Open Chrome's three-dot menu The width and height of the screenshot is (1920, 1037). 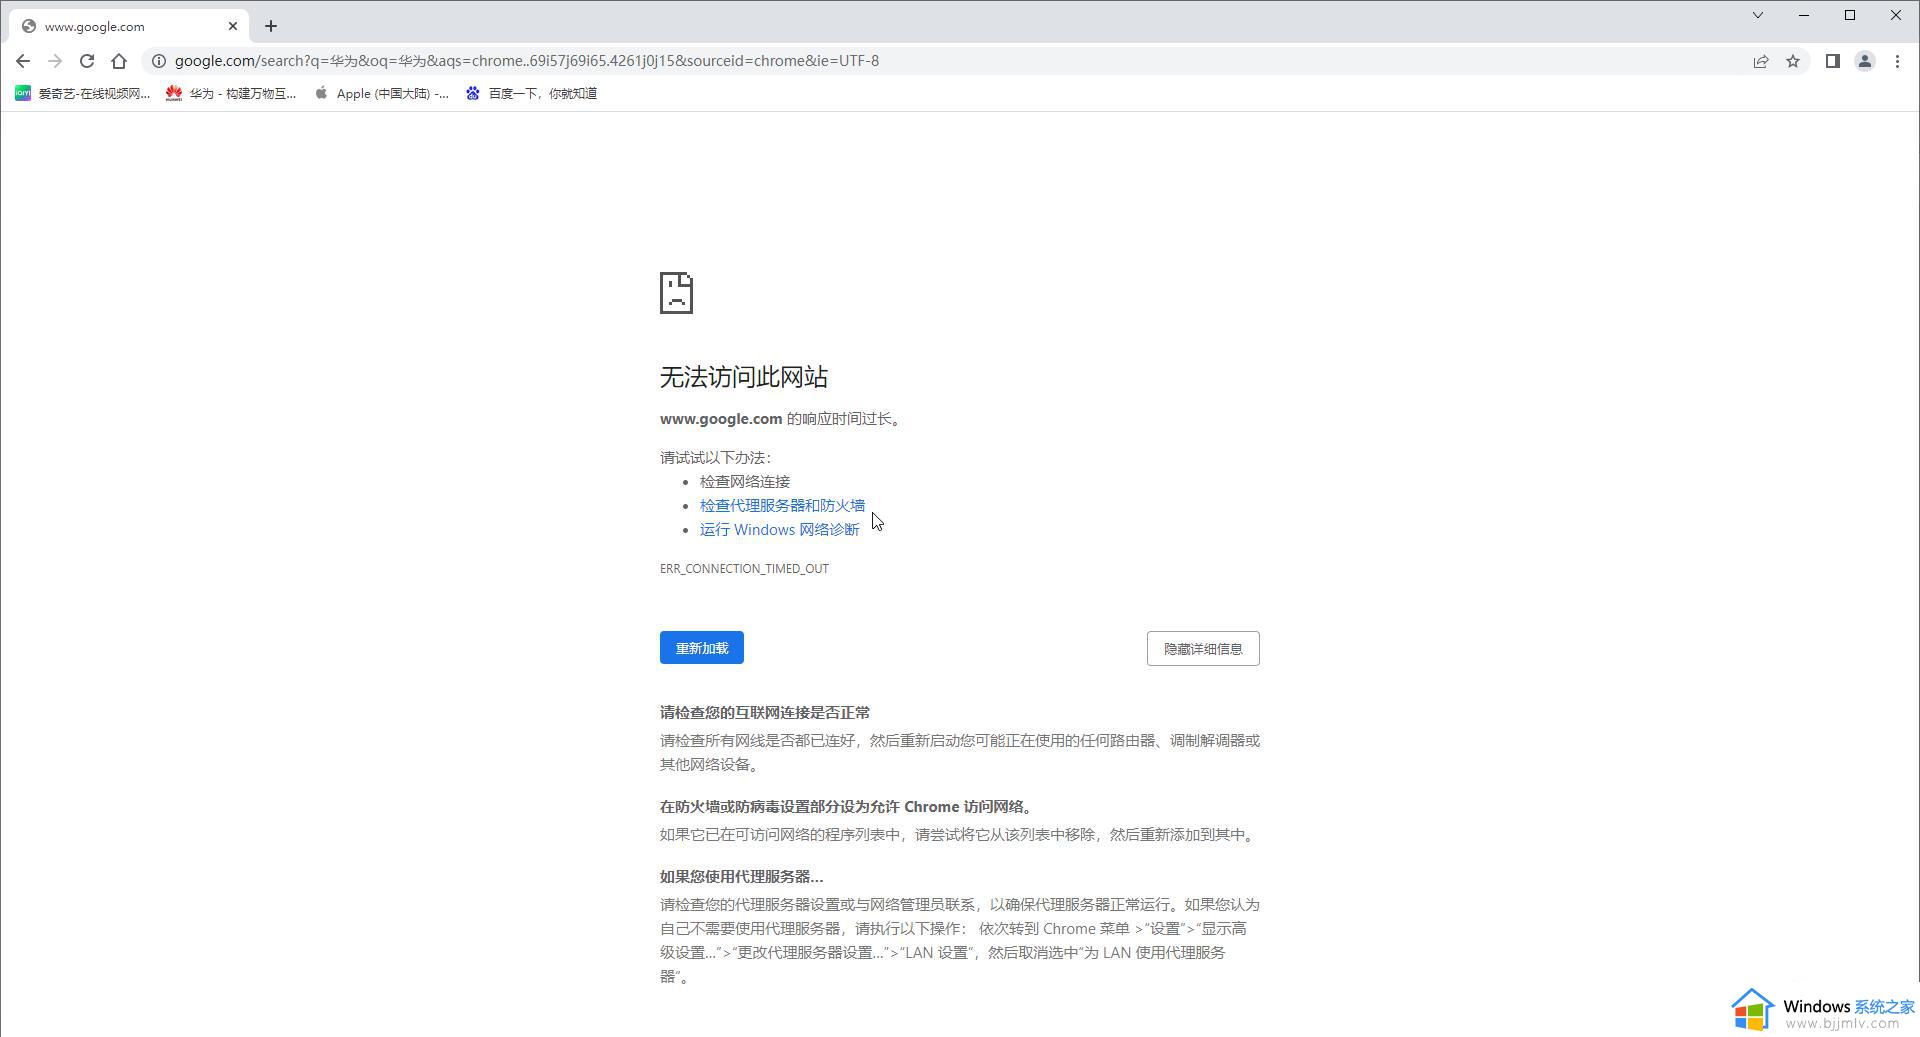click(x=1897, y=61)
